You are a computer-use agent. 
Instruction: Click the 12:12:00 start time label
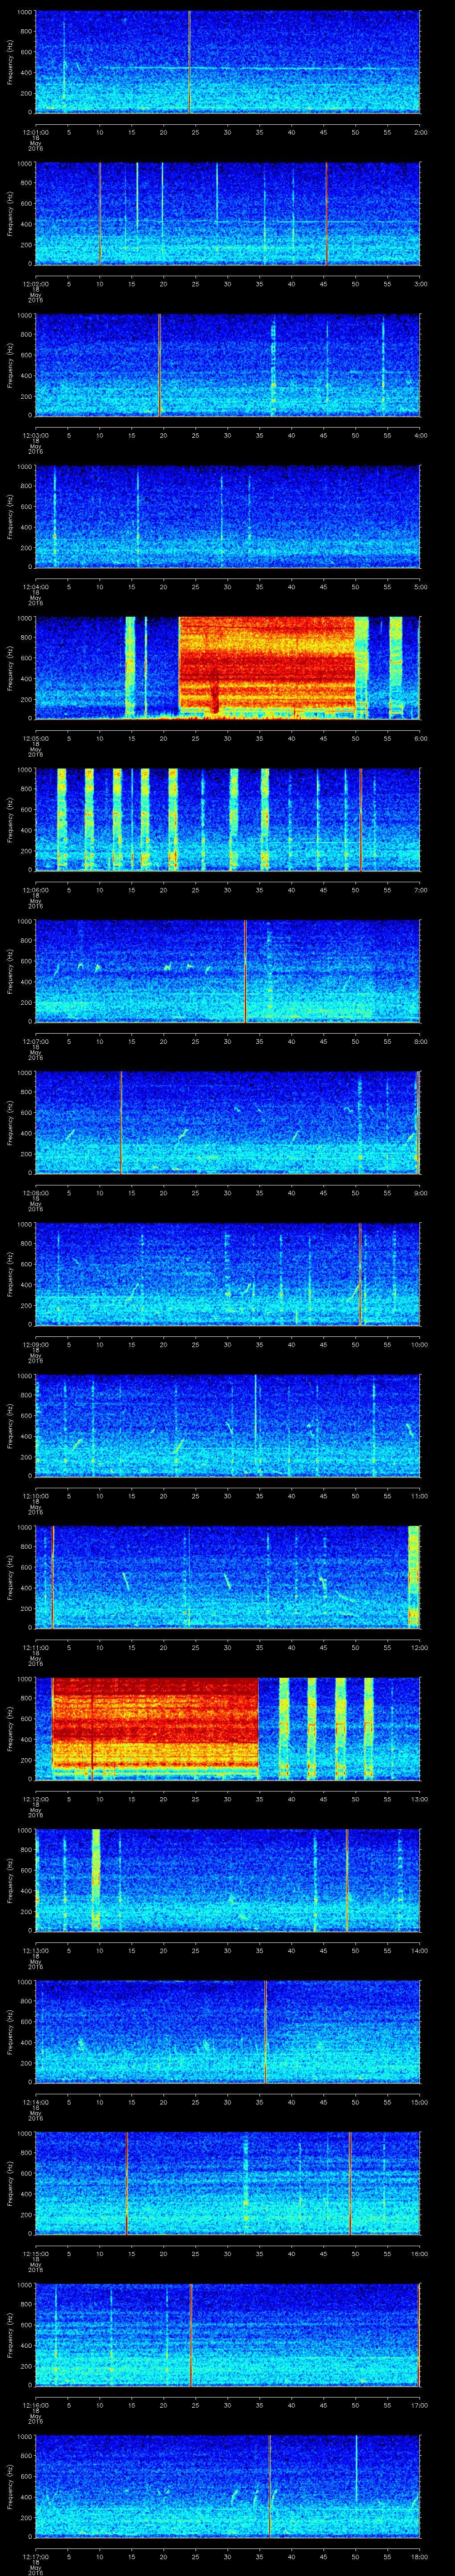(x=35, y=1799)
